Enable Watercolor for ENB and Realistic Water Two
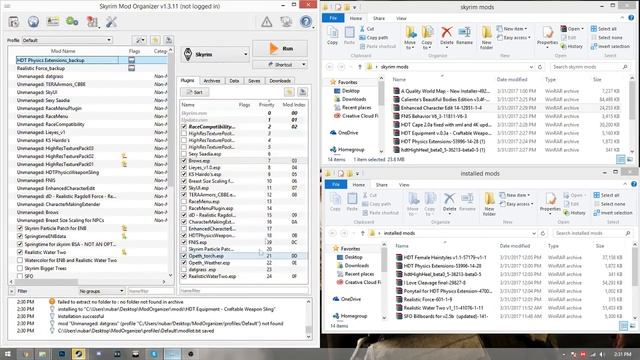 20,260
